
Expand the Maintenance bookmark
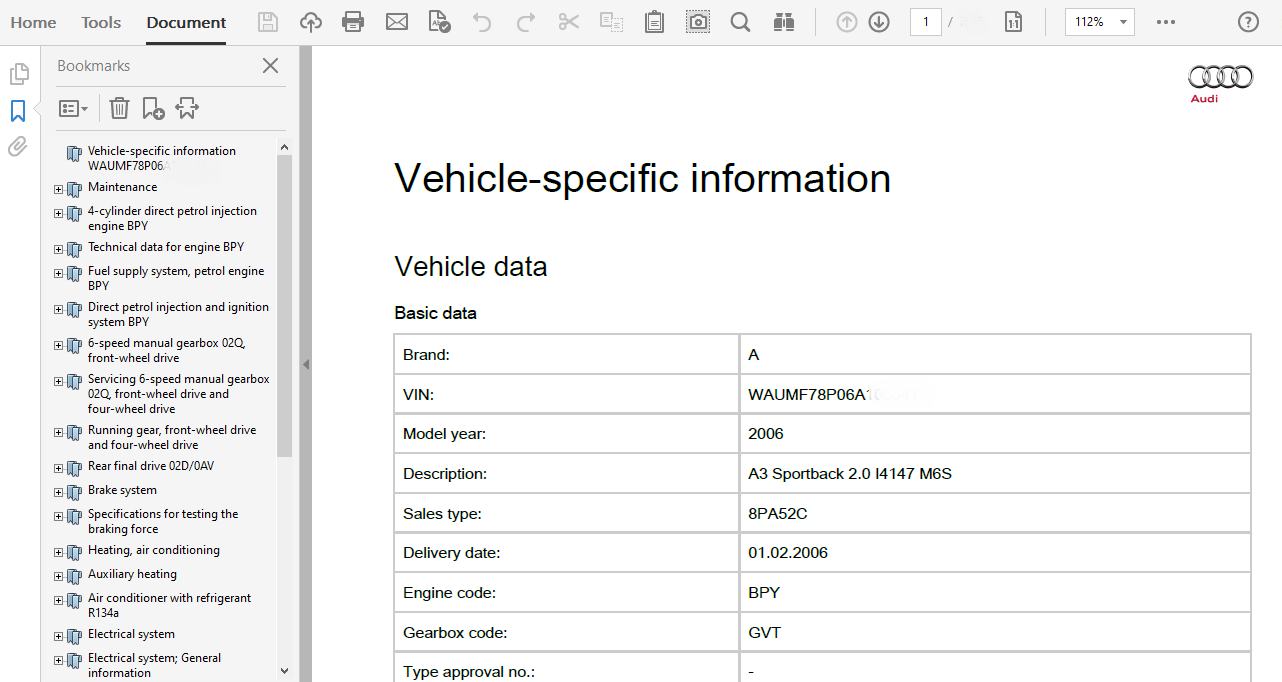[59, 189]
